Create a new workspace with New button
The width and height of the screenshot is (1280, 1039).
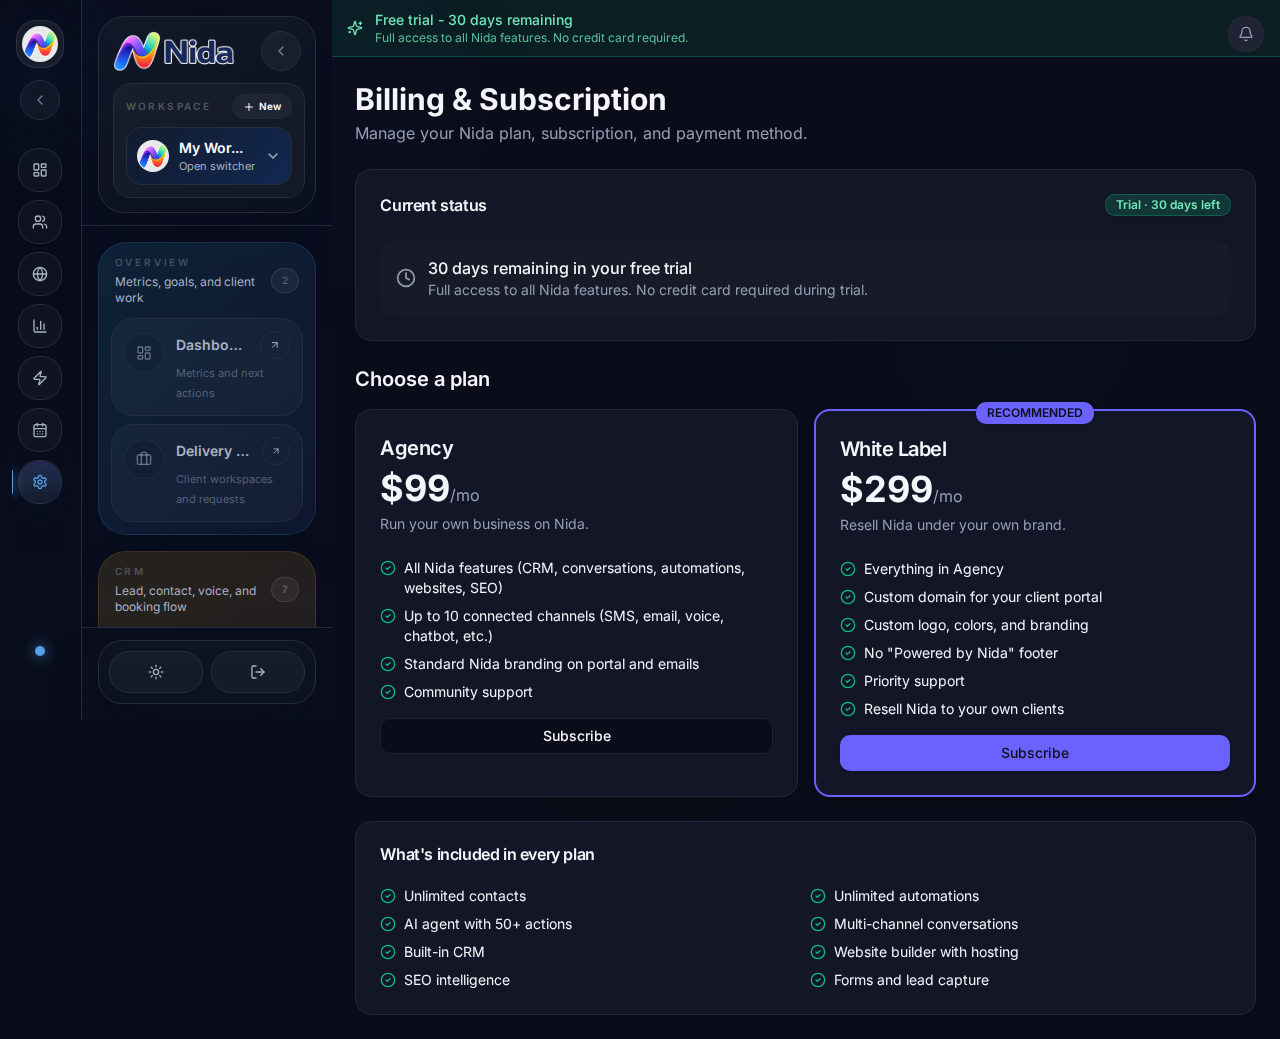[x=262, y=107]
